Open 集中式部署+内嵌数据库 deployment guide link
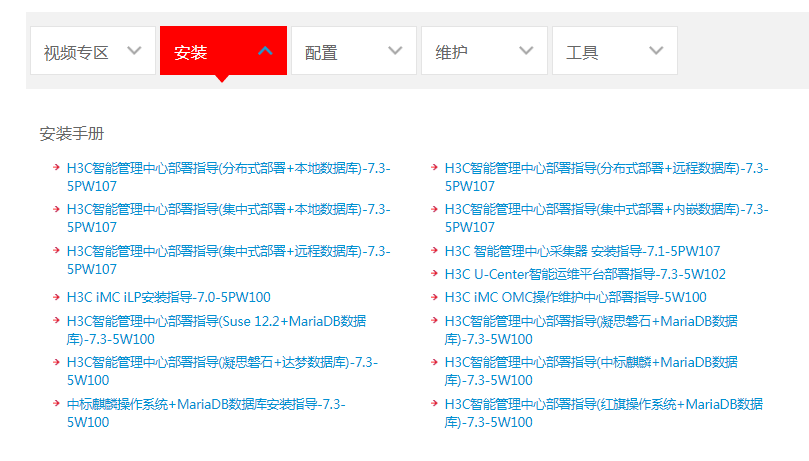Image resolution: width=809 pixels, height=461 pixels. [x=606, y=218]
